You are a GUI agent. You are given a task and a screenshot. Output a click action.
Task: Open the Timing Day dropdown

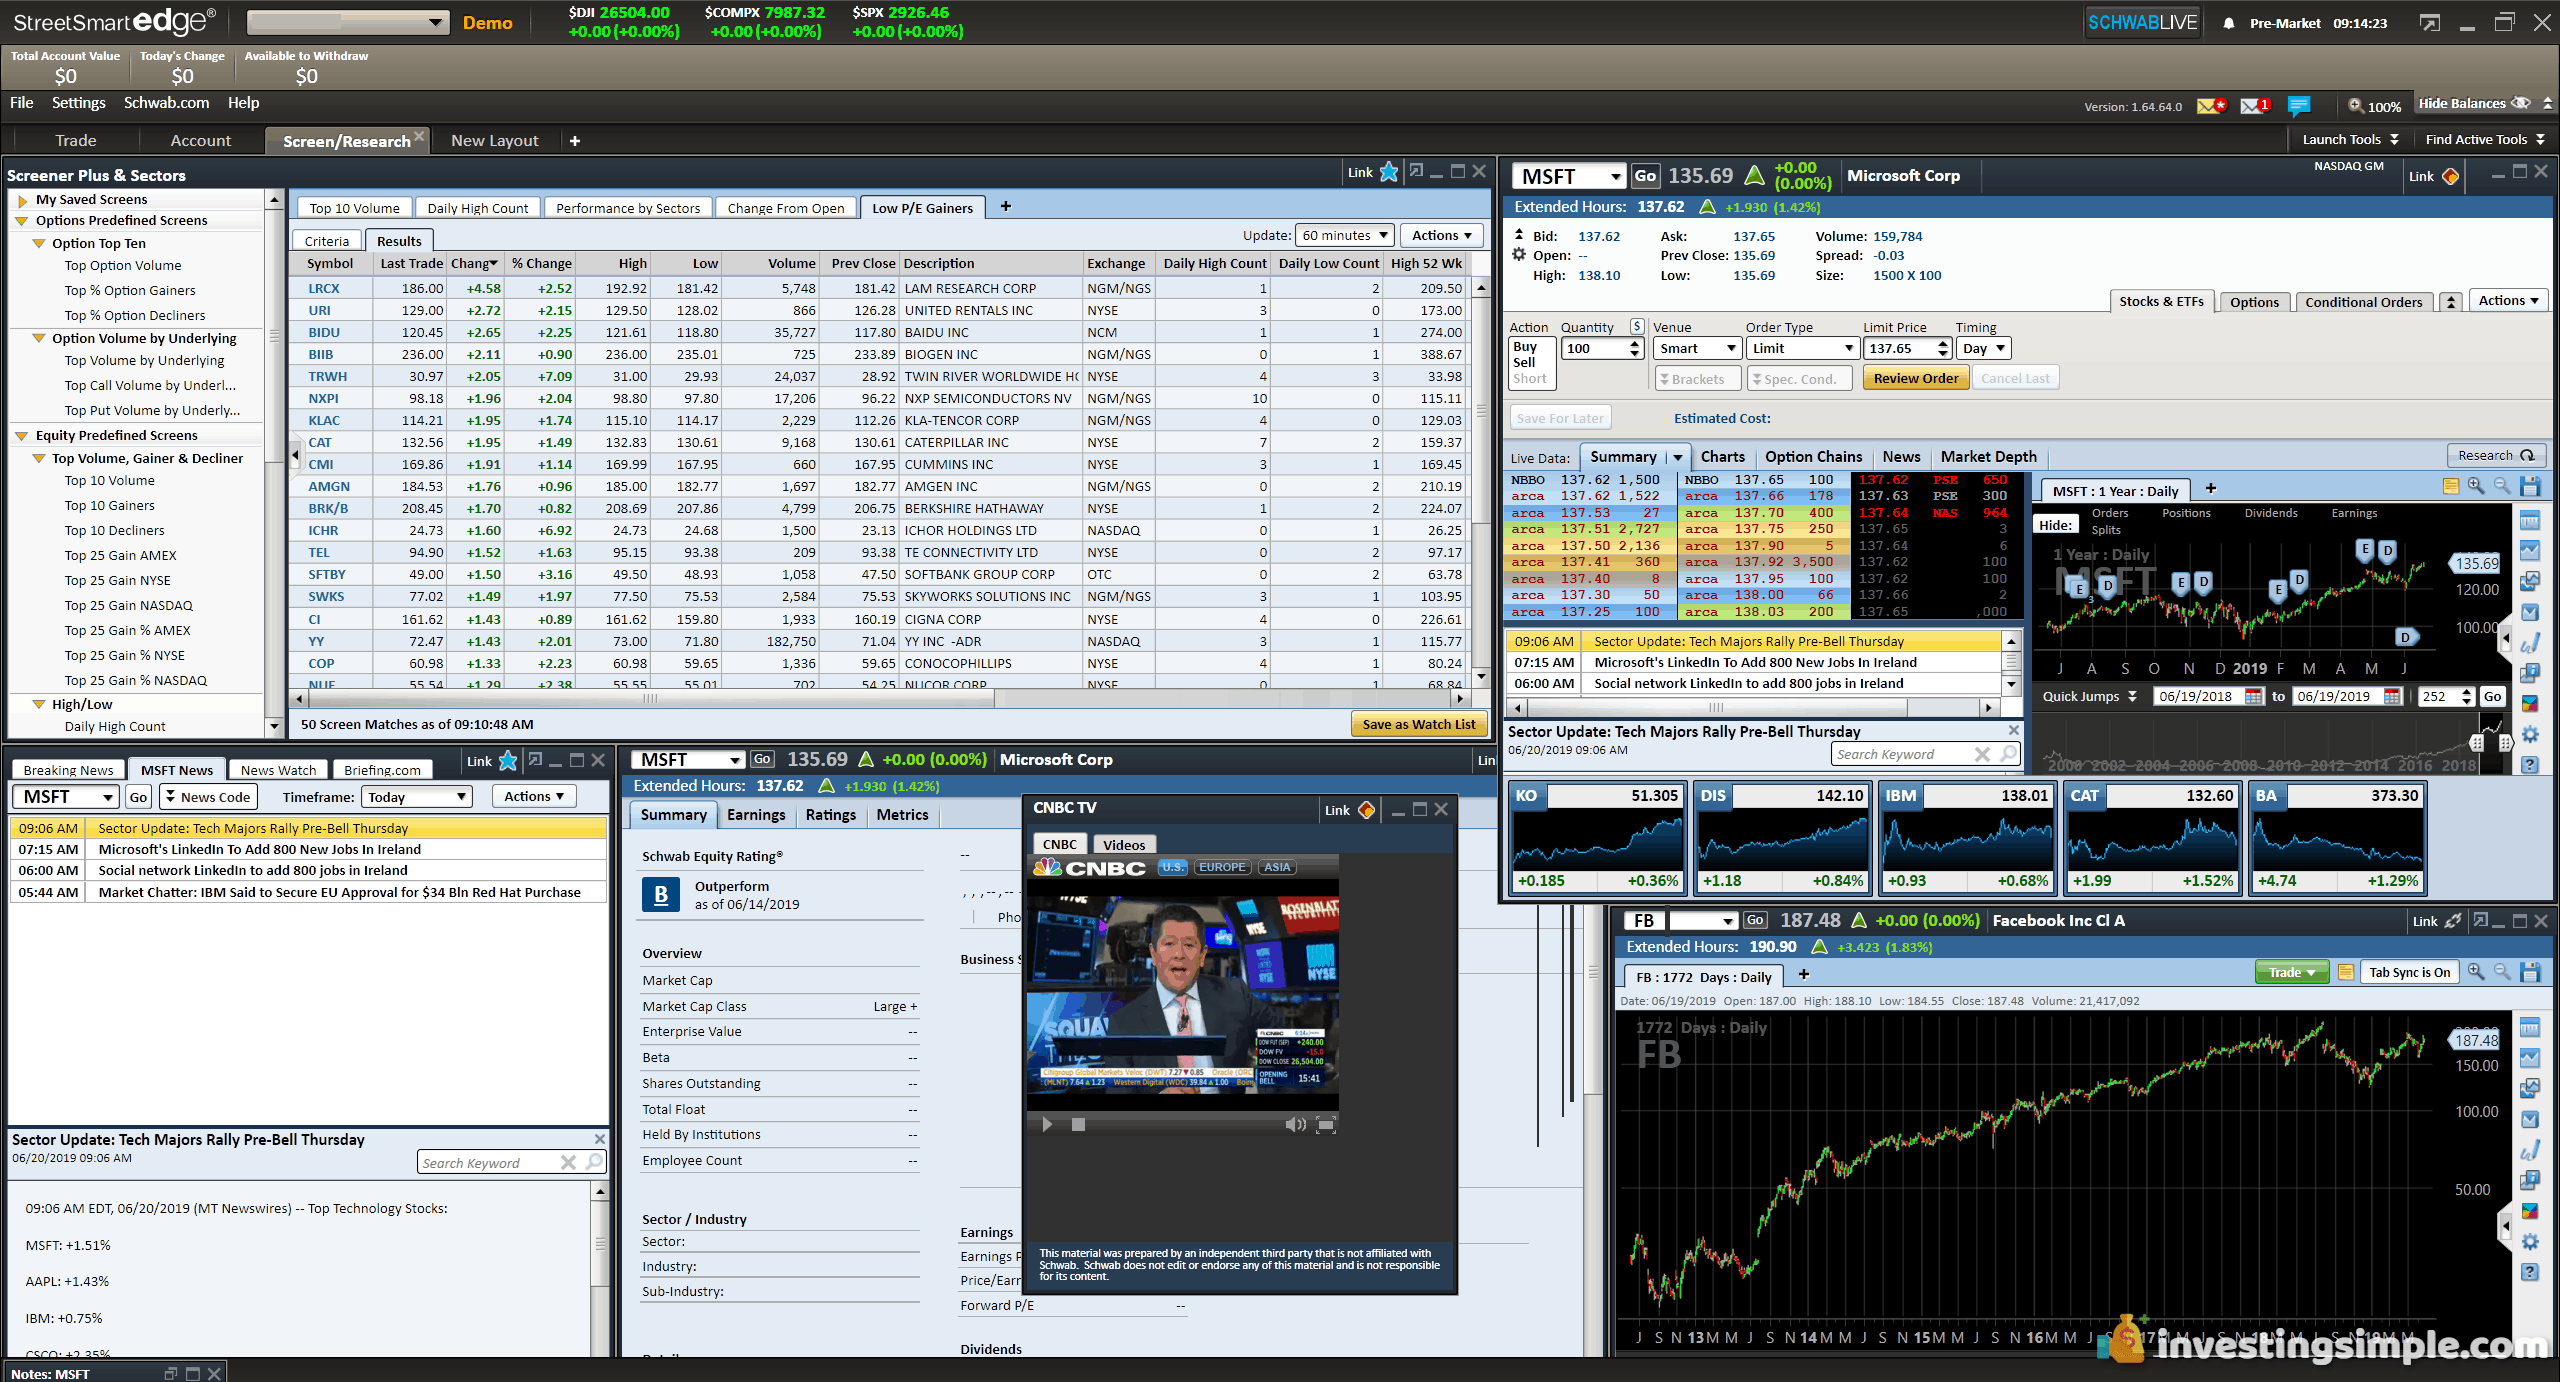1983,348
